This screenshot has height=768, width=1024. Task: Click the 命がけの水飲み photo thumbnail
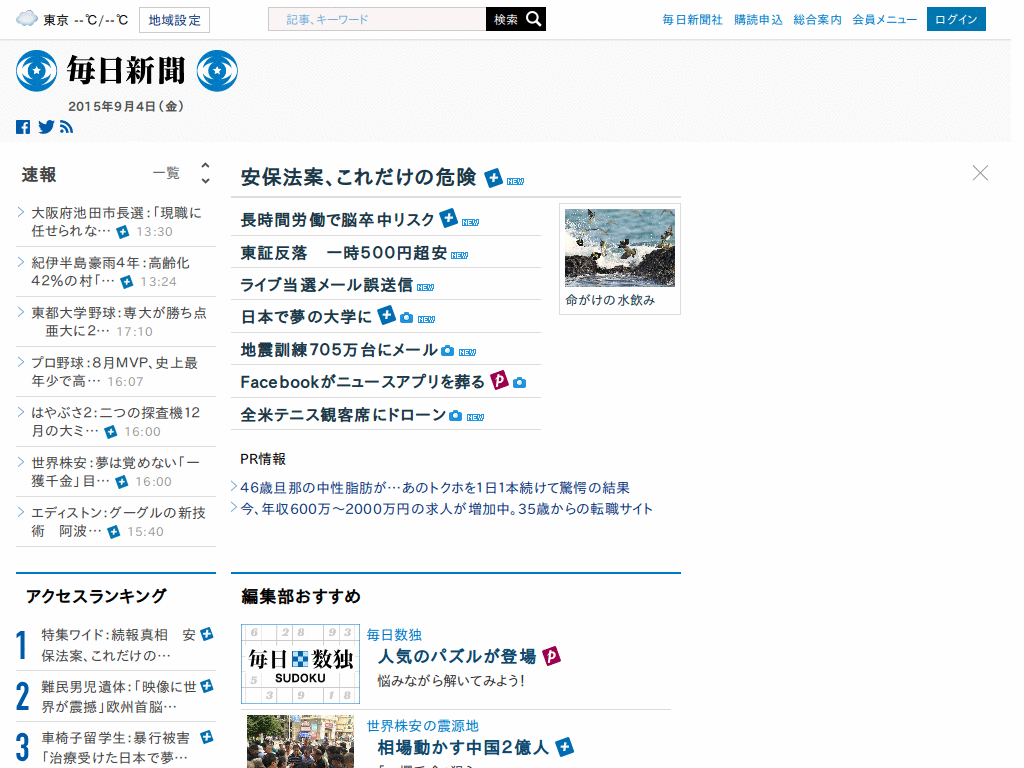[619, 248]
